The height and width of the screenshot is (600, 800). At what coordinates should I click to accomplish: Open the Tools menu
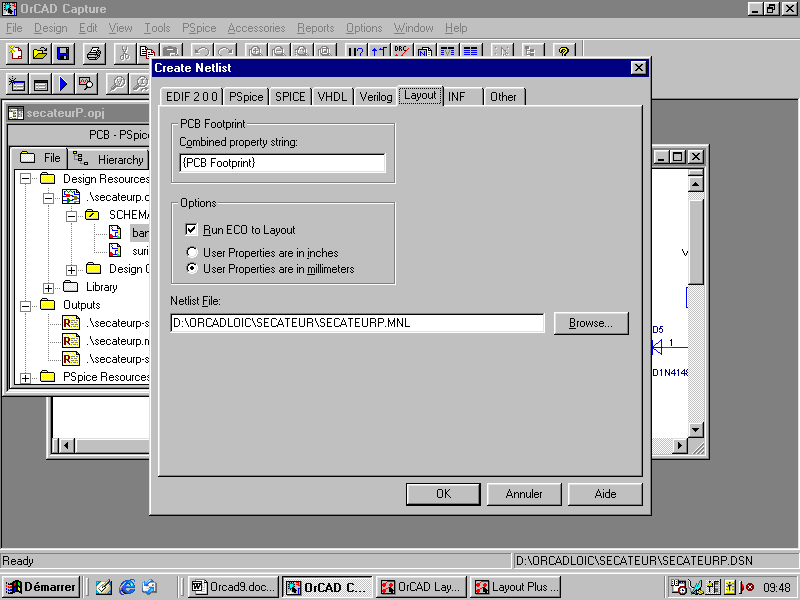pyautogui.click(x=157, y=28)
